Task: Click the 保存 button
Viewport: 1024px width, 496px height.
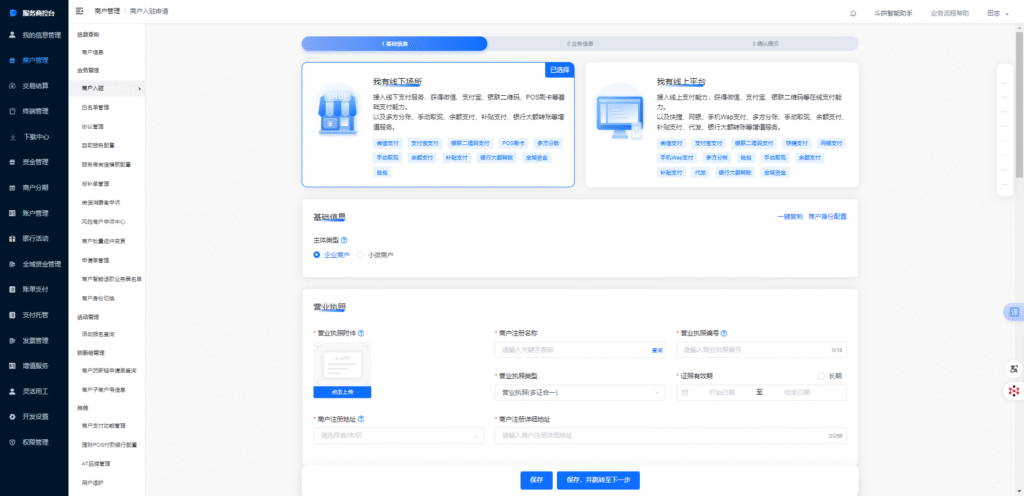Action: coord(536,480)
